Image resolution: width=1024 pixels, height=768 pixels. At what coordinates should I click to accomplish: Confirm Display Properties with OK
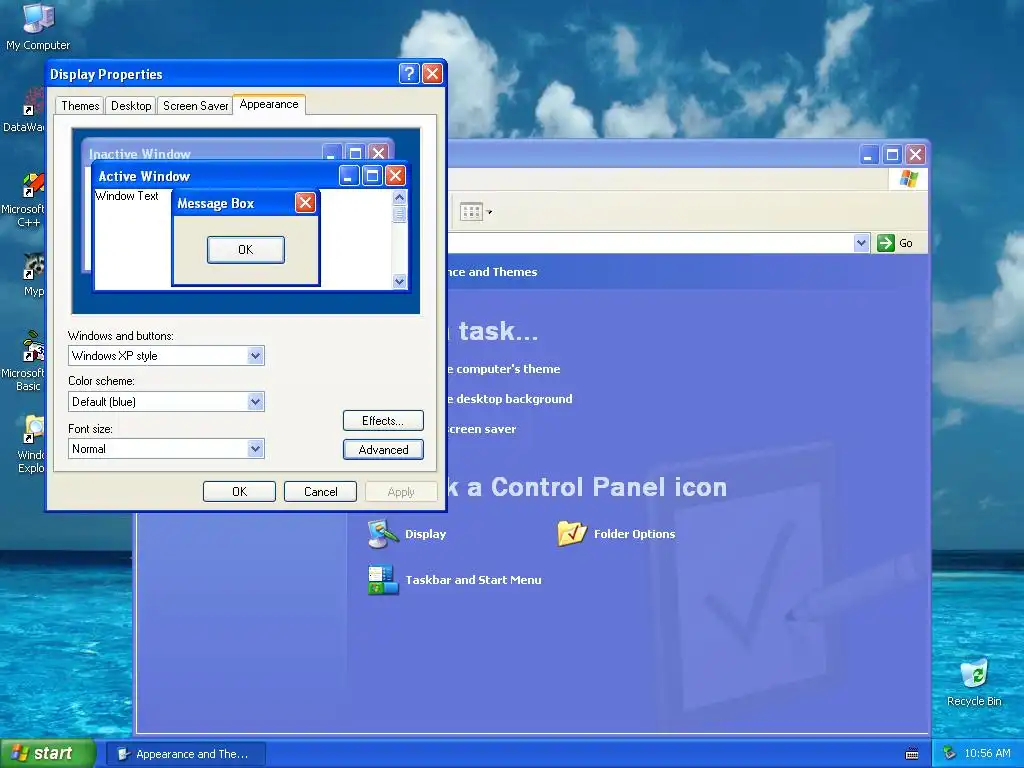point(239,492)
